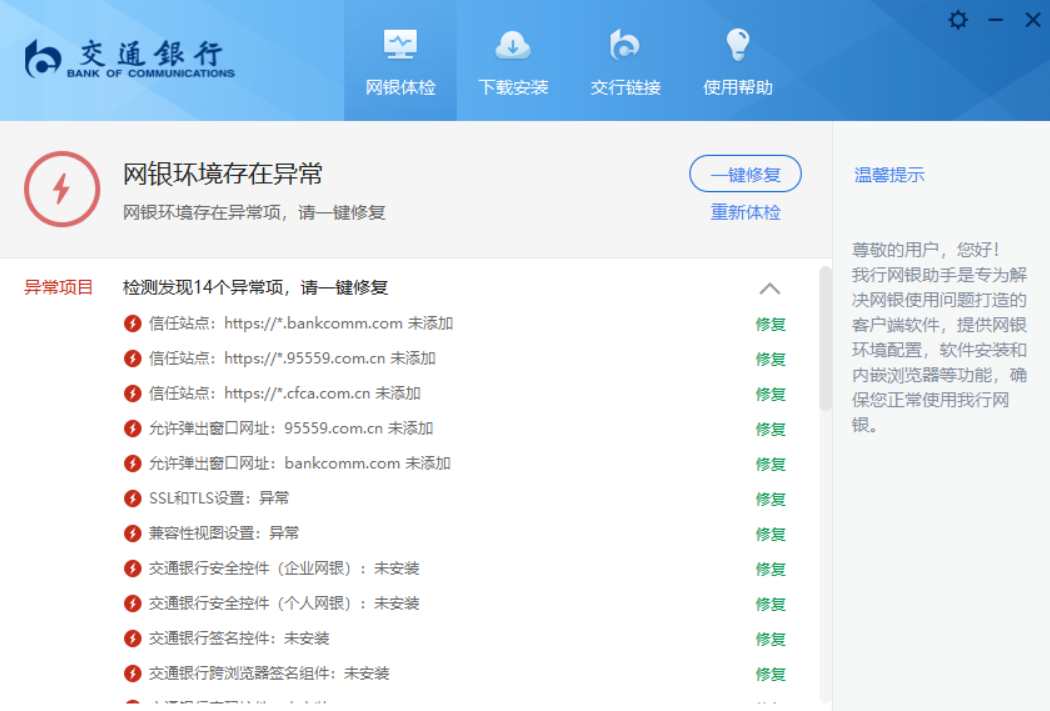Click the cloud download icon
Screen dimensions: 1050x711
click(x=513, y=45)
